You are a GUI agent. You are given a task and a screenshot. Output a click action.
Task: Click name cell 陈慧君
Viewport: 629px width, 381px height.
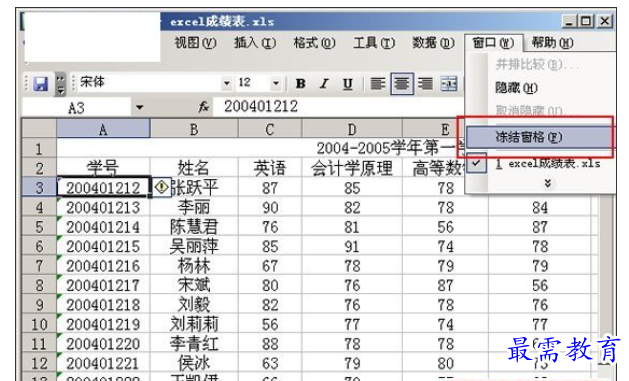coord(194,227)
